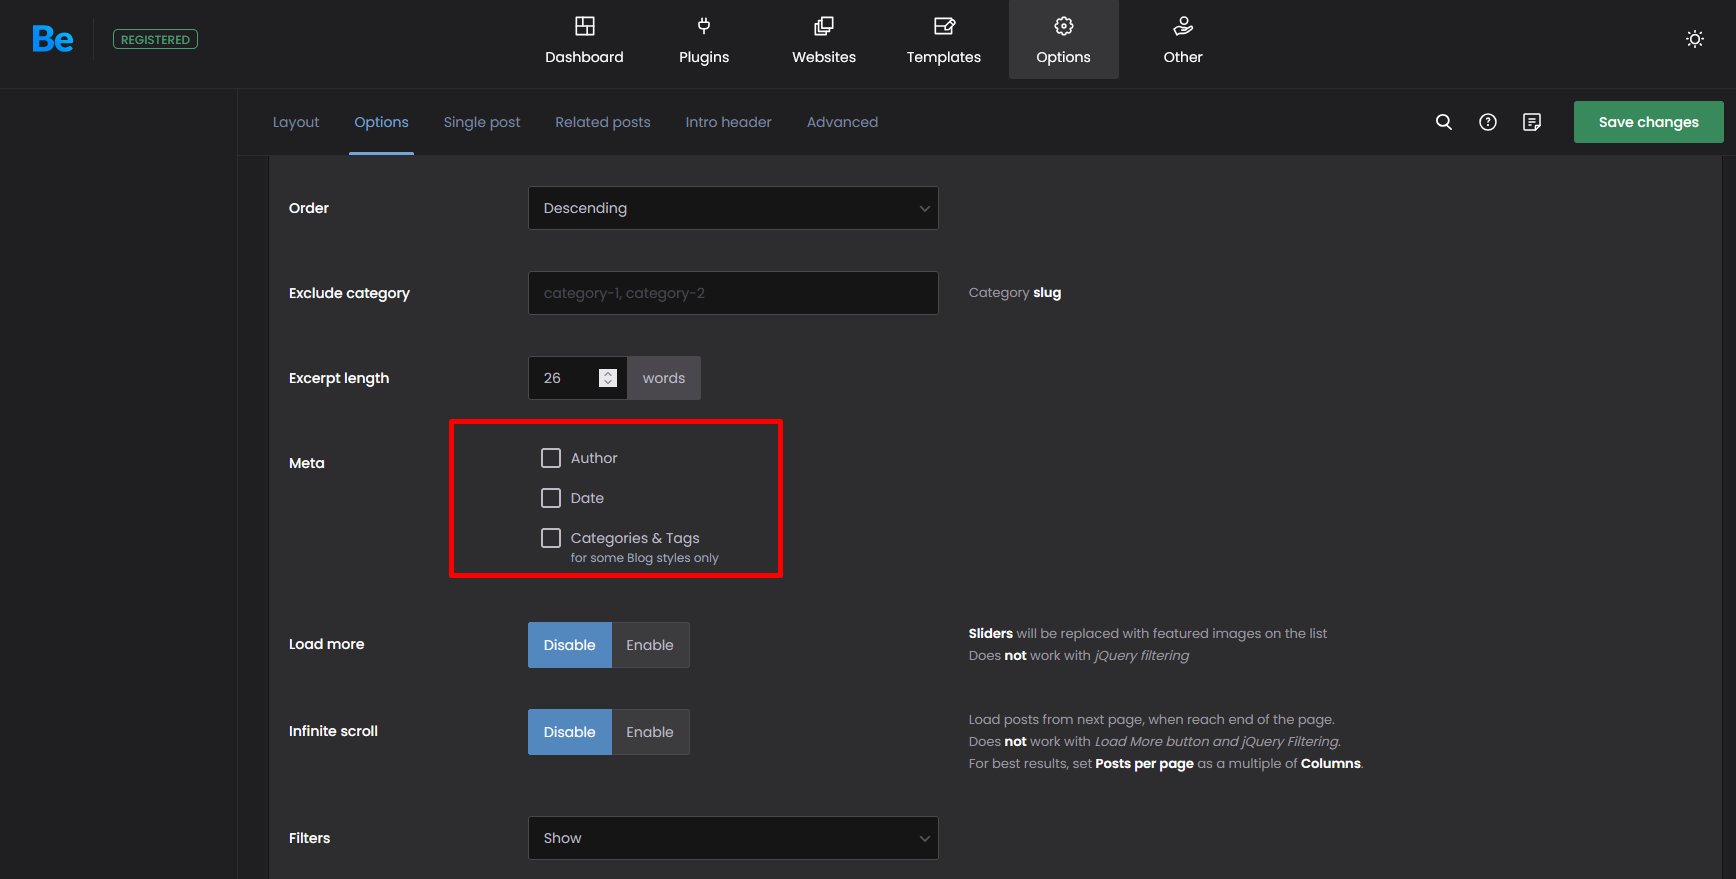Open the notes/changelog icon

point(1532,122)
